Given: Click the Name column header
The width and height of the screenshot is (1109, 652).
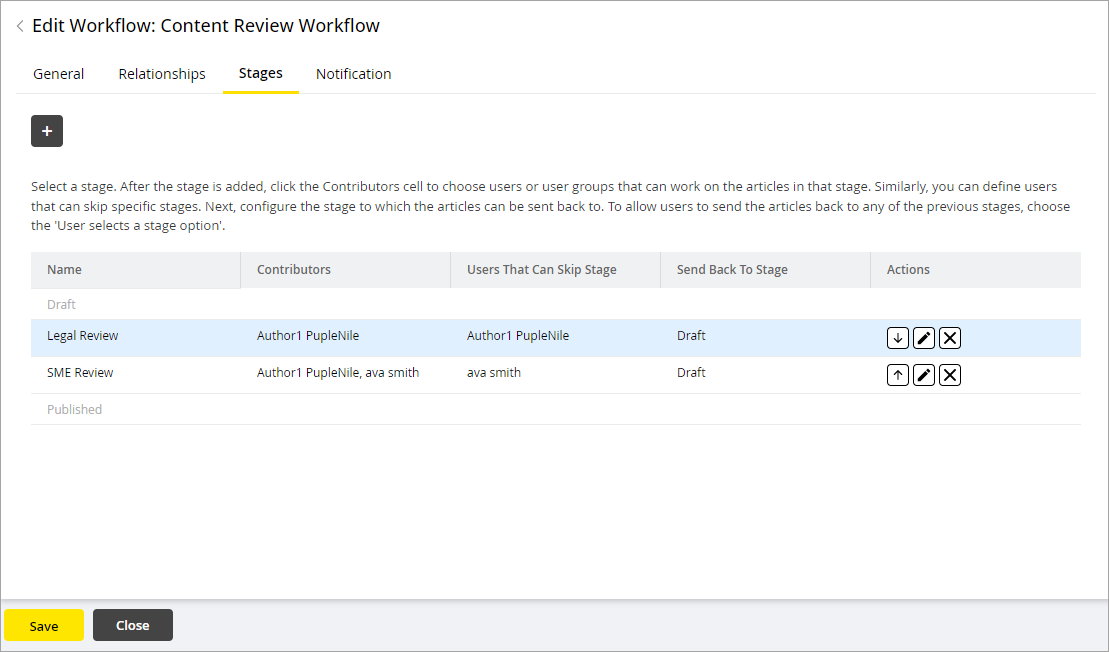Looking at the screenshot, I should (65, 270).
